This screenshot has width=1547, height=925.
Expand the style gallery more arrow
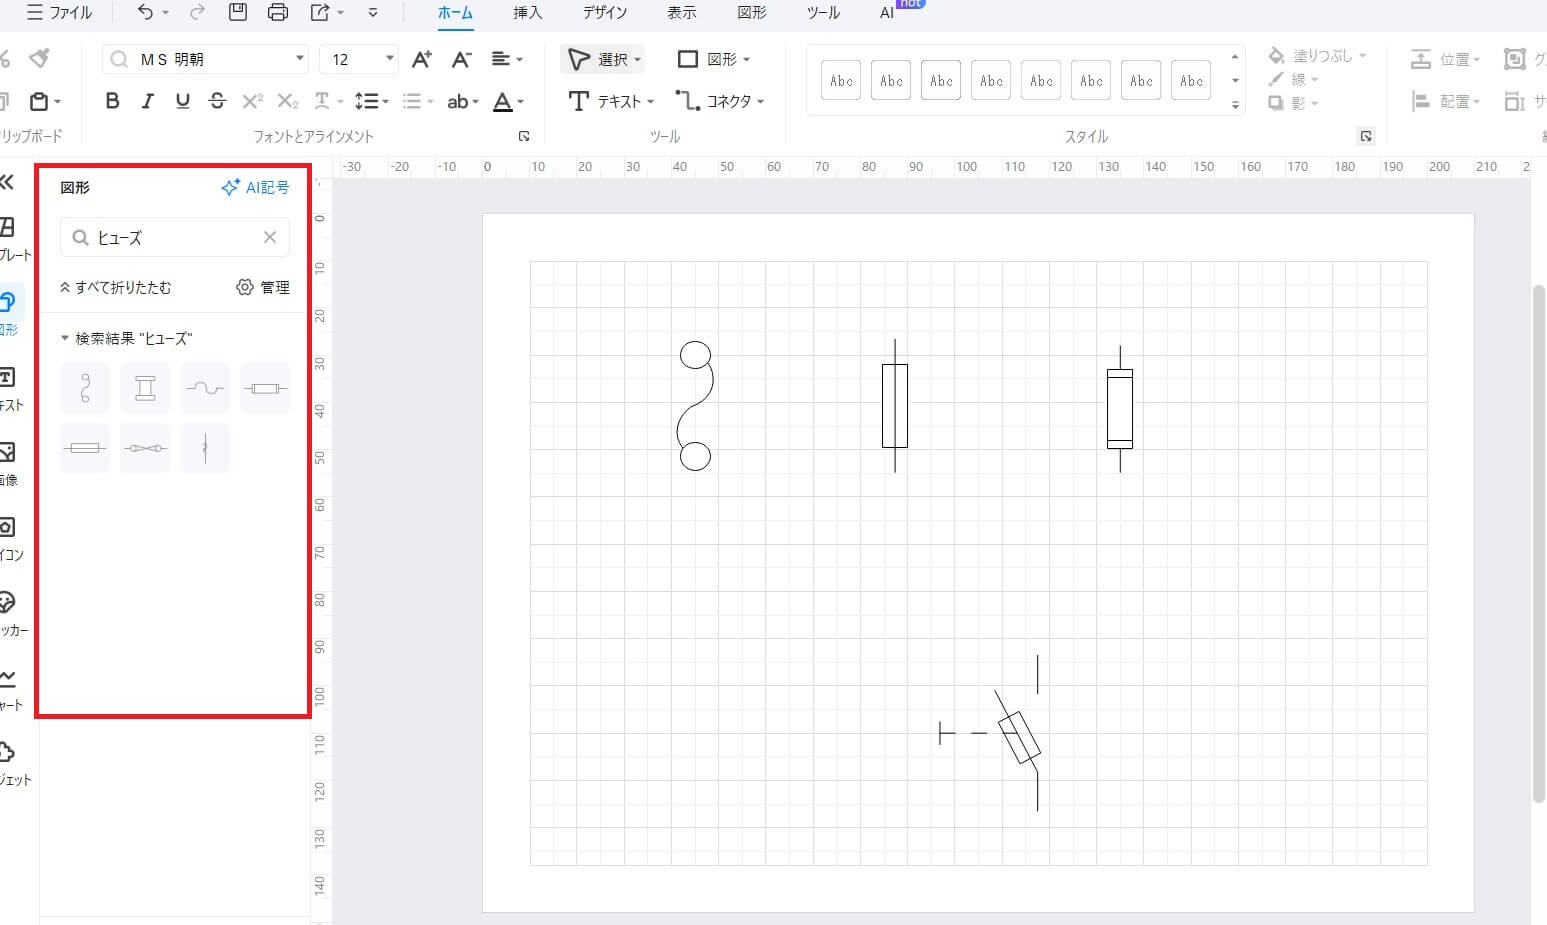pyautogui.click(x=1235, y=105)
